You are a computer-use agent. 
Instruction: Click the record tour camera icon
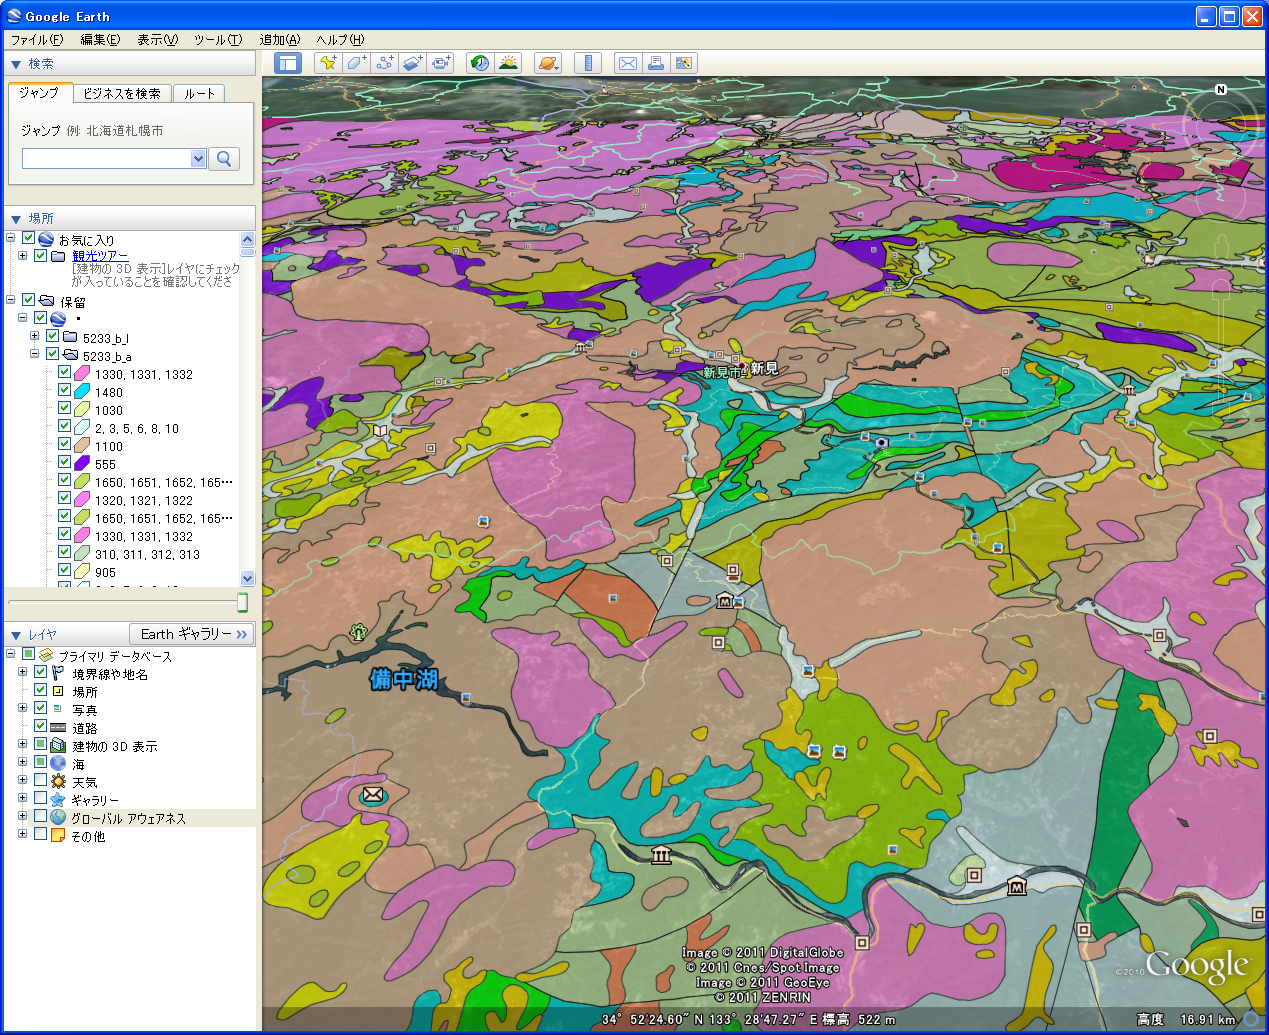(x=441, y=63)
